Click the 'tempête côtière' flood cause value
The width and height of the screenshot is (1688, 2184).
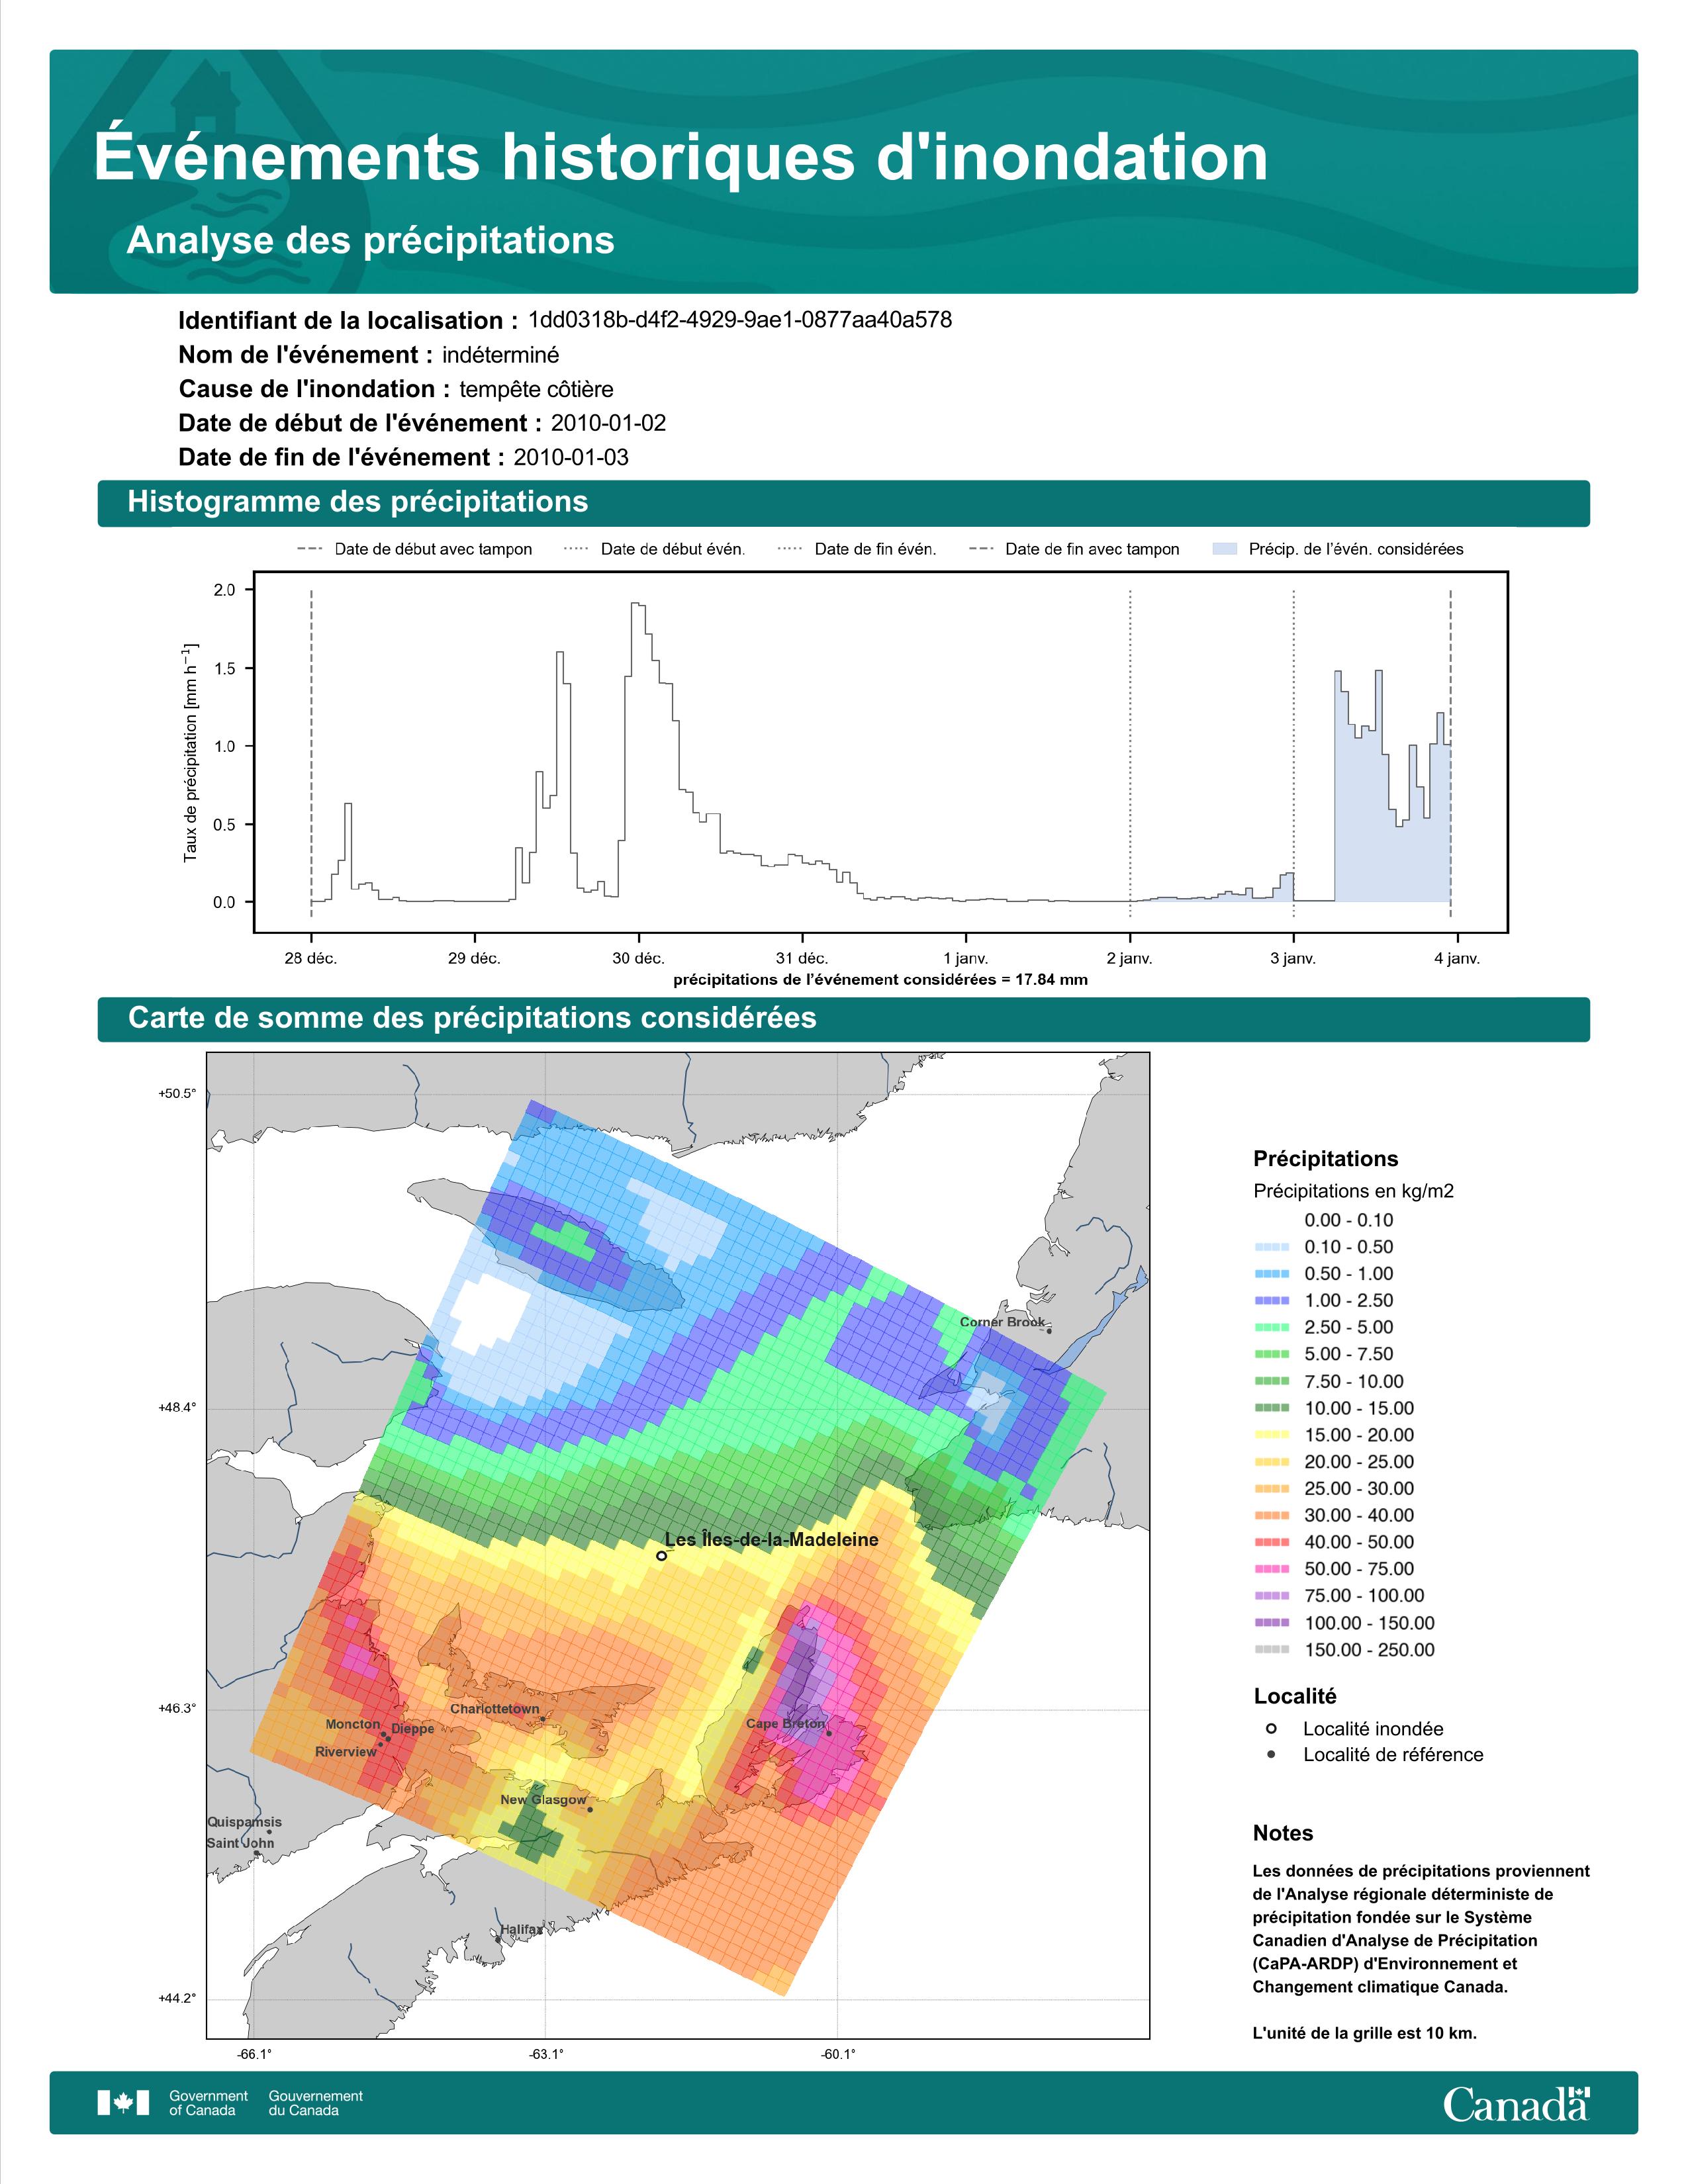[536, 390]
